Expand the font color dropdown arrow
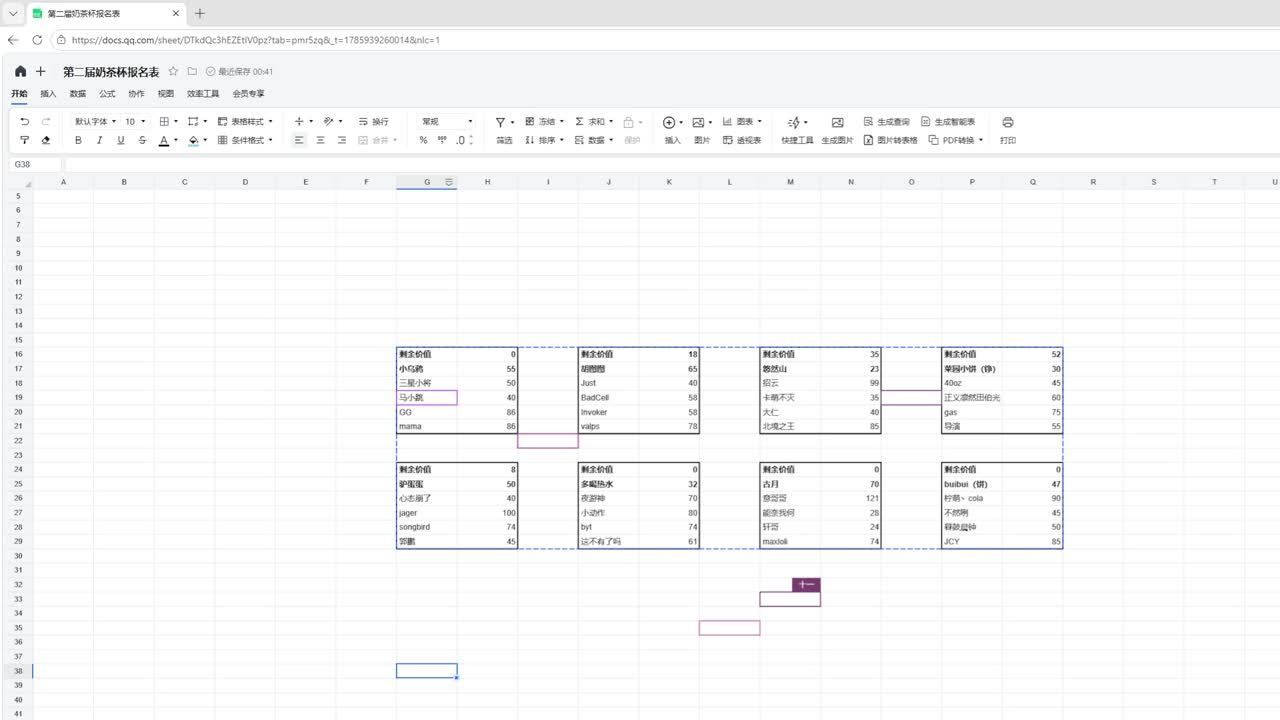The width and height of the screenshot is (1280, 720). [x=176, y=141]
